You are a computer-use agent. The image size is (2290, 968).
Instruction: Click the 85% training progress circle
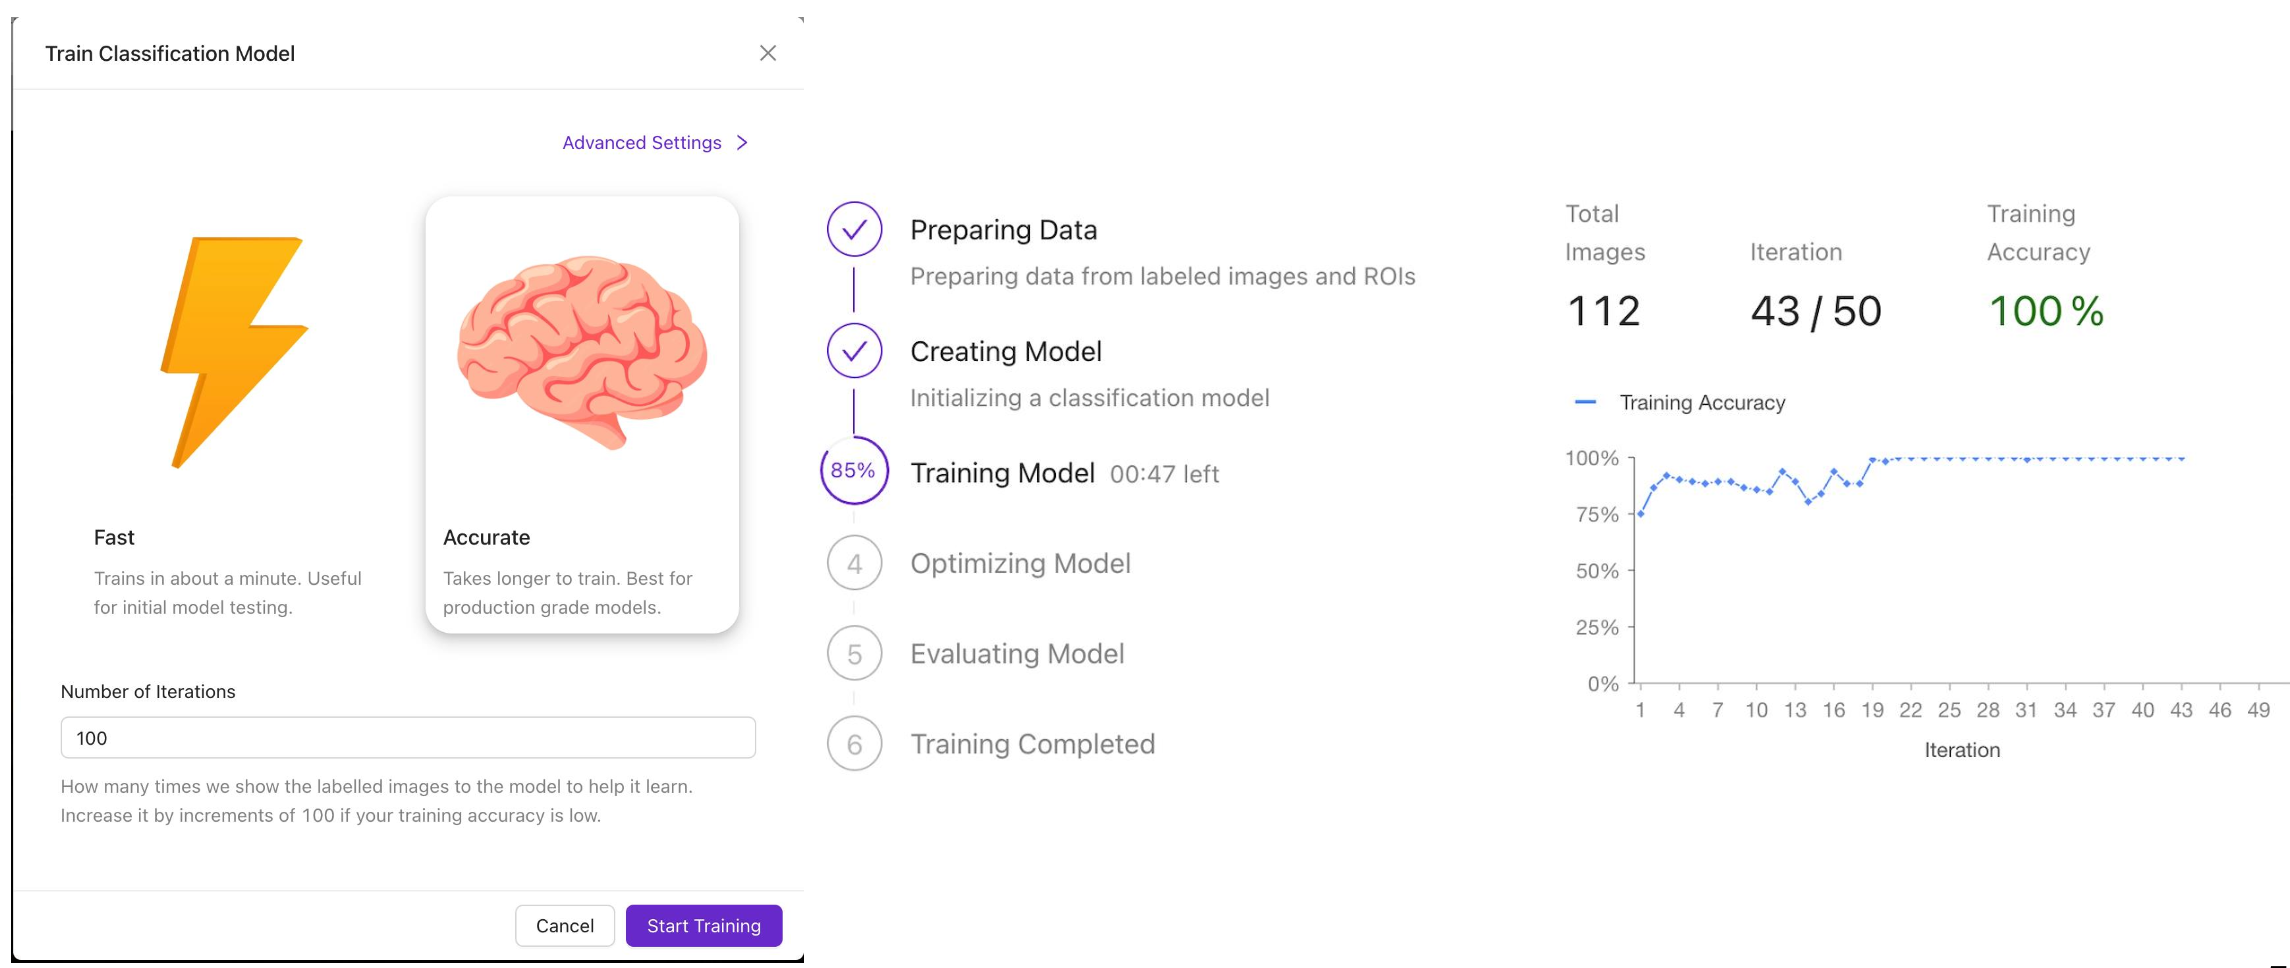[x=853, y=471]
